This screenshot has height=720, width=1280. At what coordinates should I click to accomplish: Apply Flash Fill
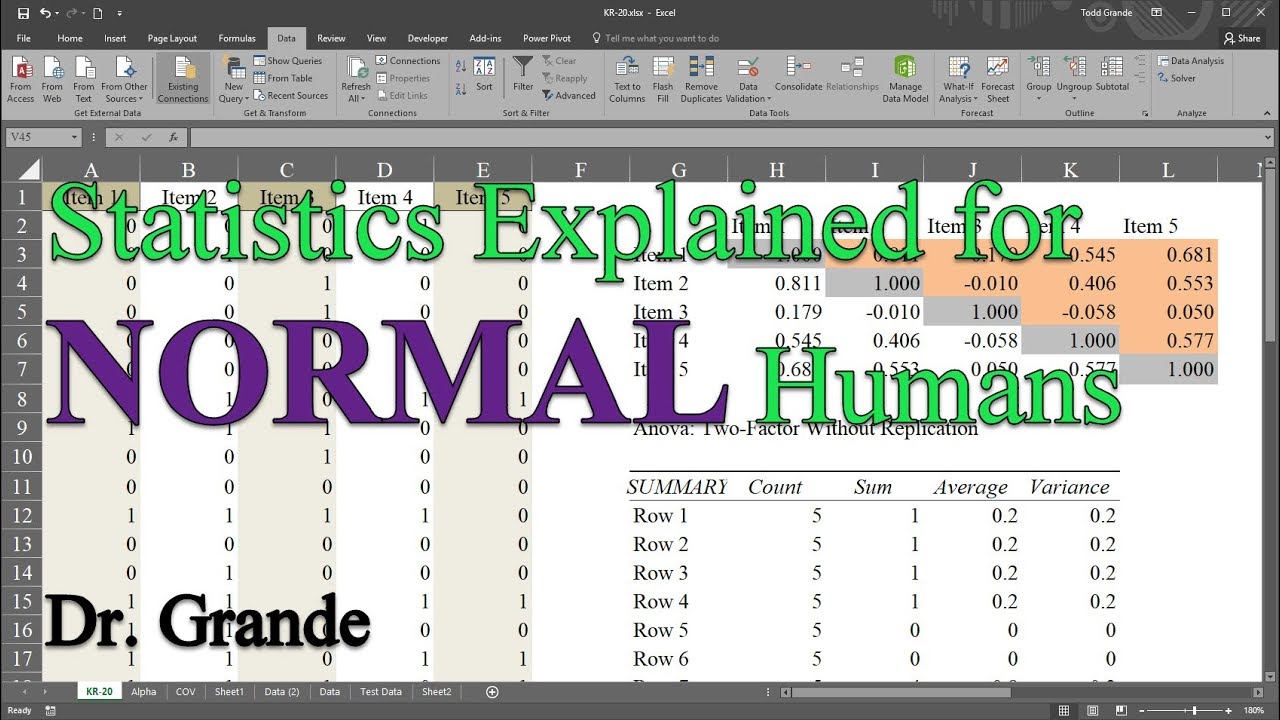point(663,79)
